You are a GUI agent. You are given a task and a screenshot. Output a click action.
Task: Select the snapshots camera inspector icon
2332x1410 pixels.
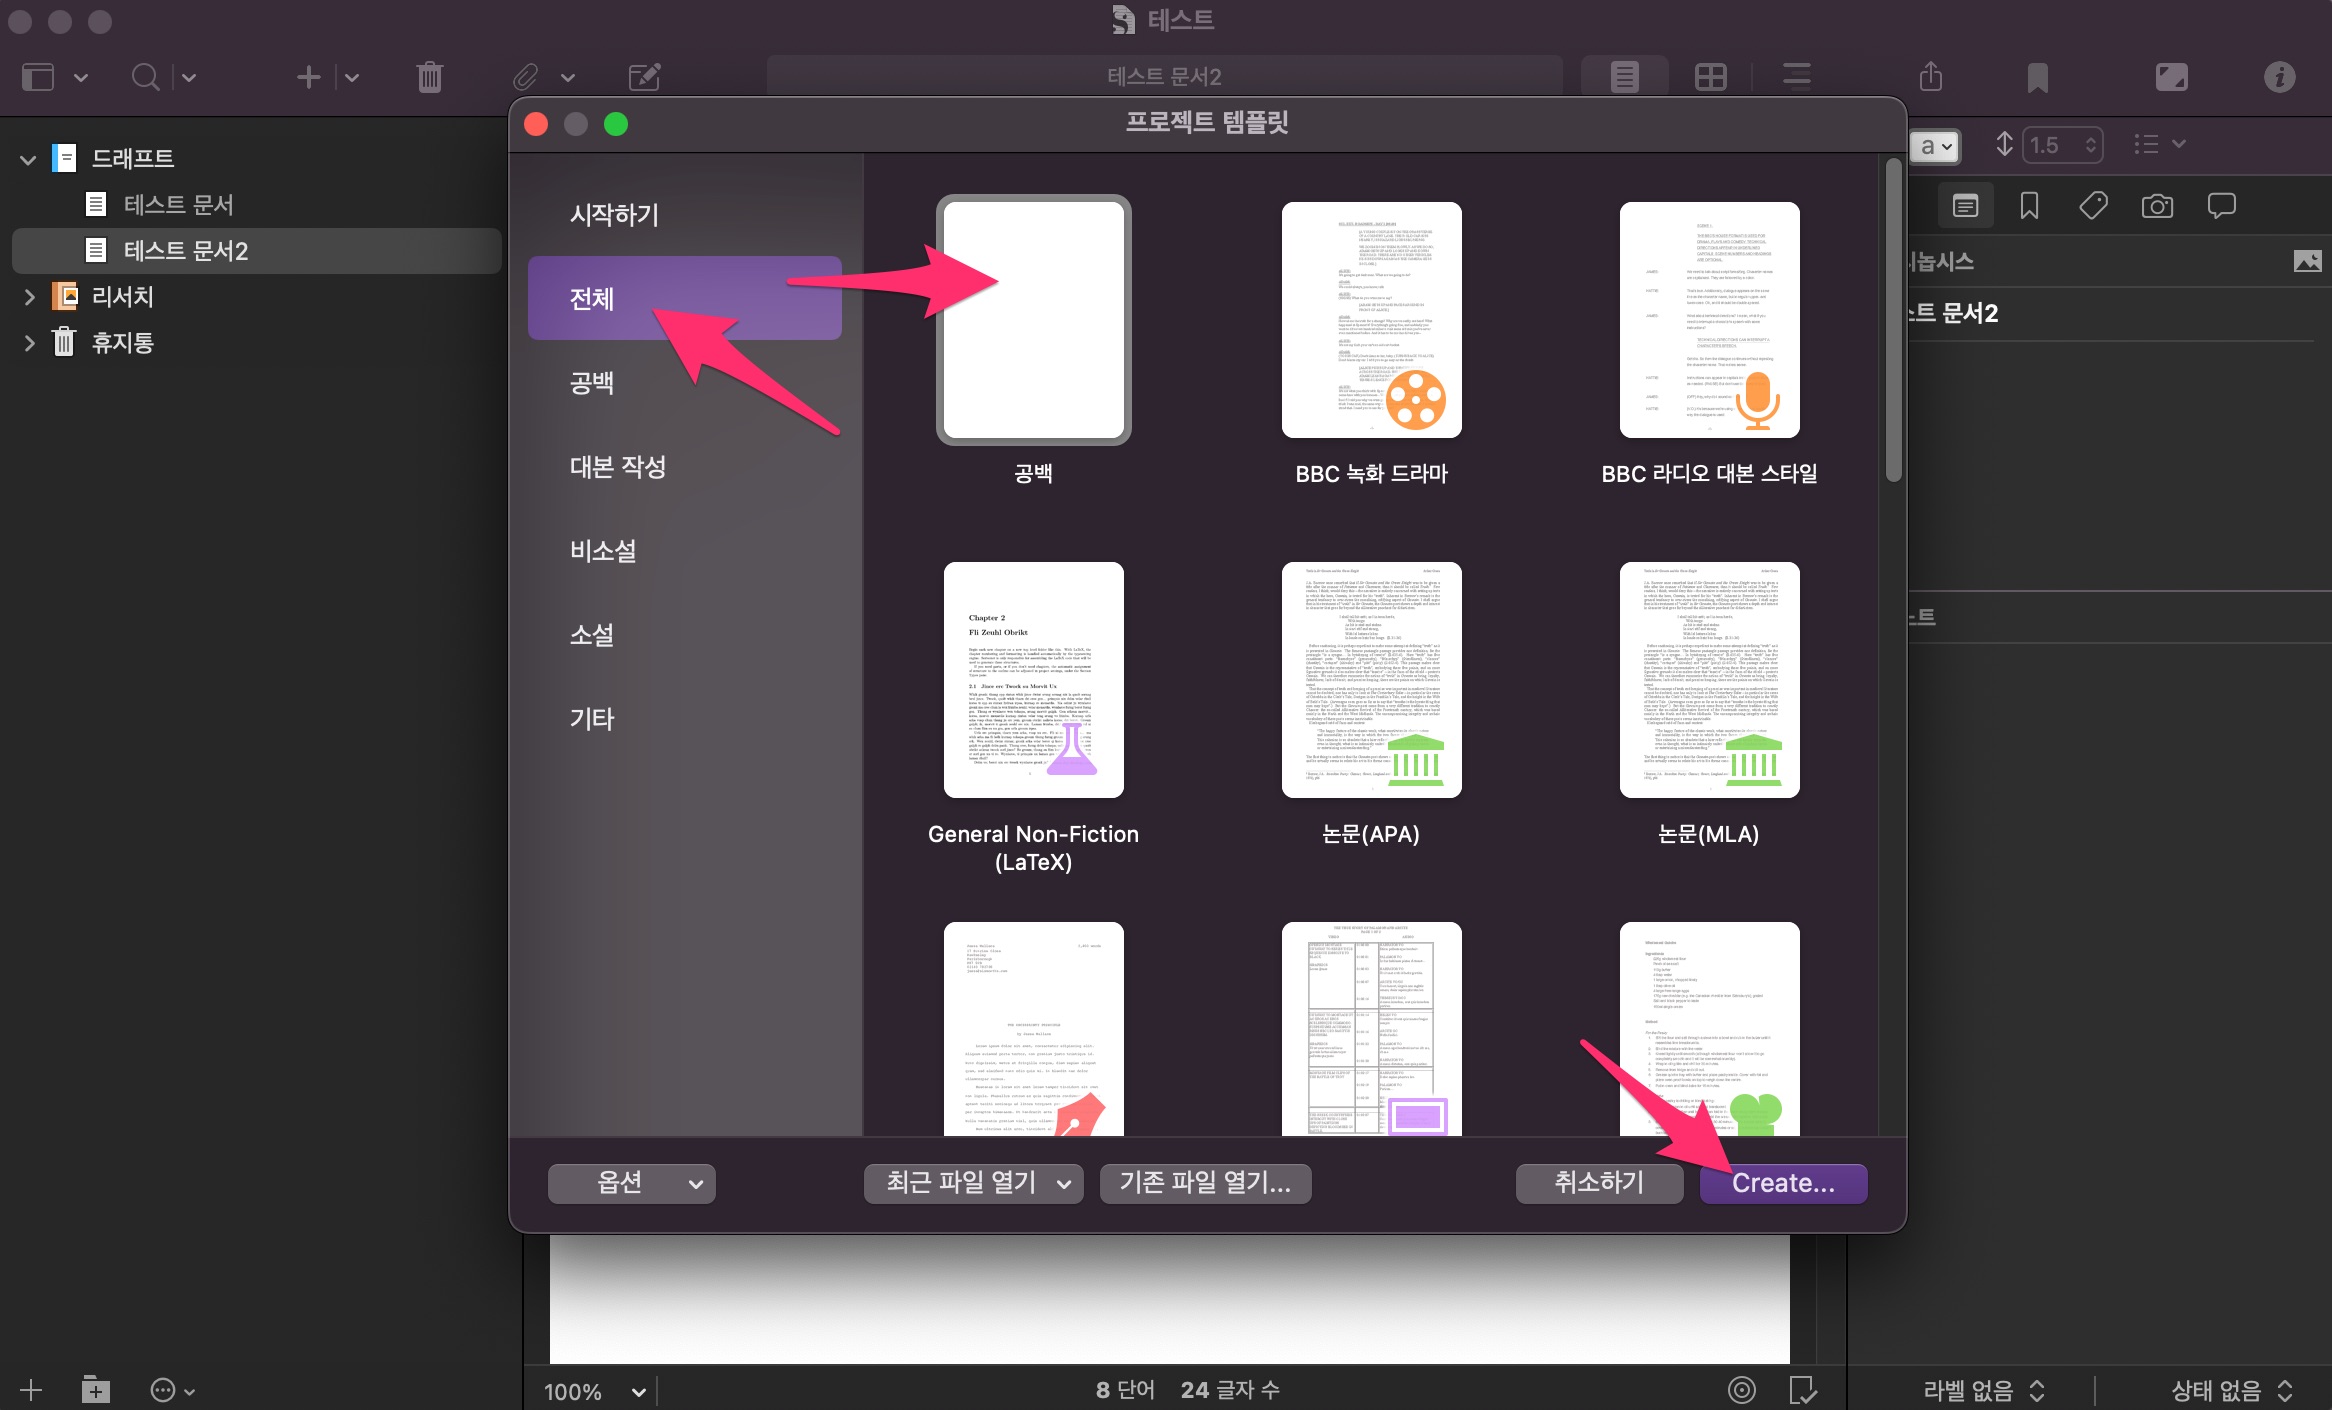click(2157, 206)
